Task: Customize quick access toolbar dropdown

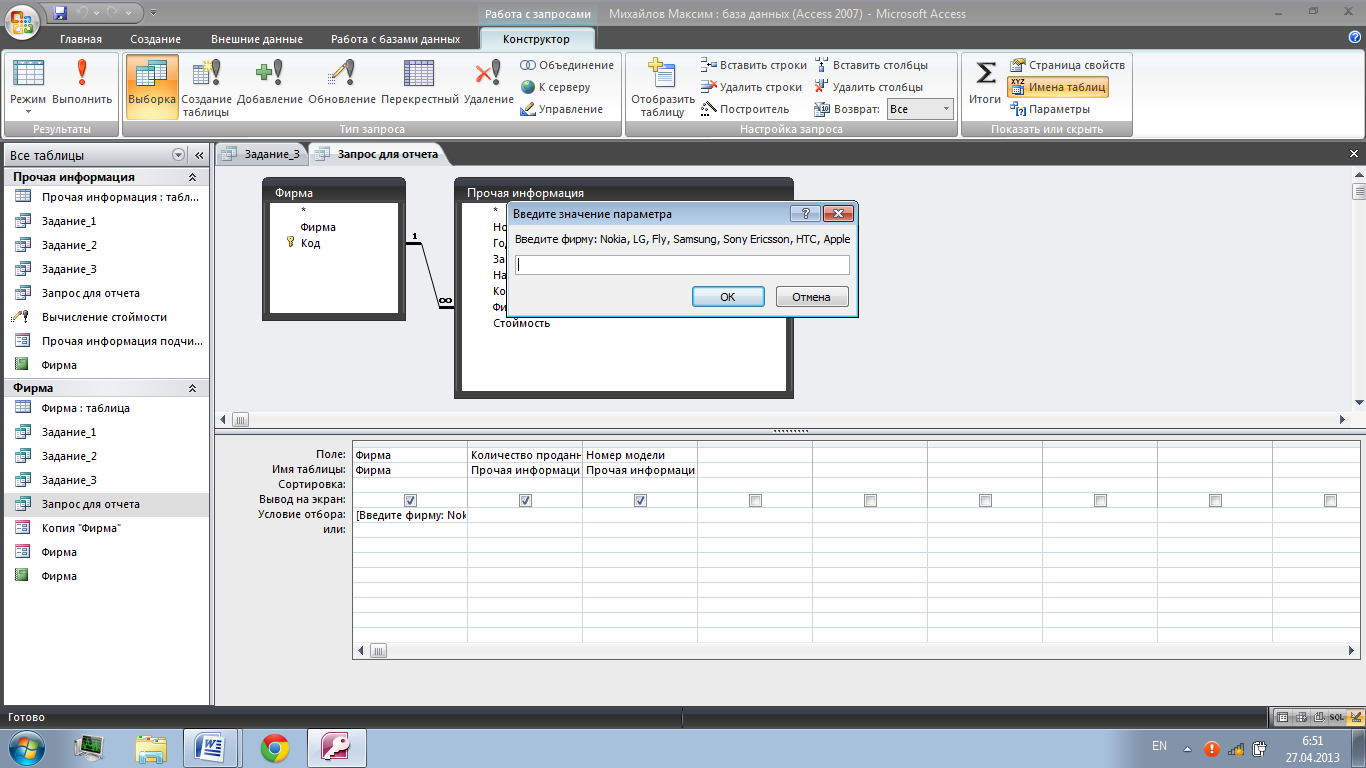Action: pos(152,14)
